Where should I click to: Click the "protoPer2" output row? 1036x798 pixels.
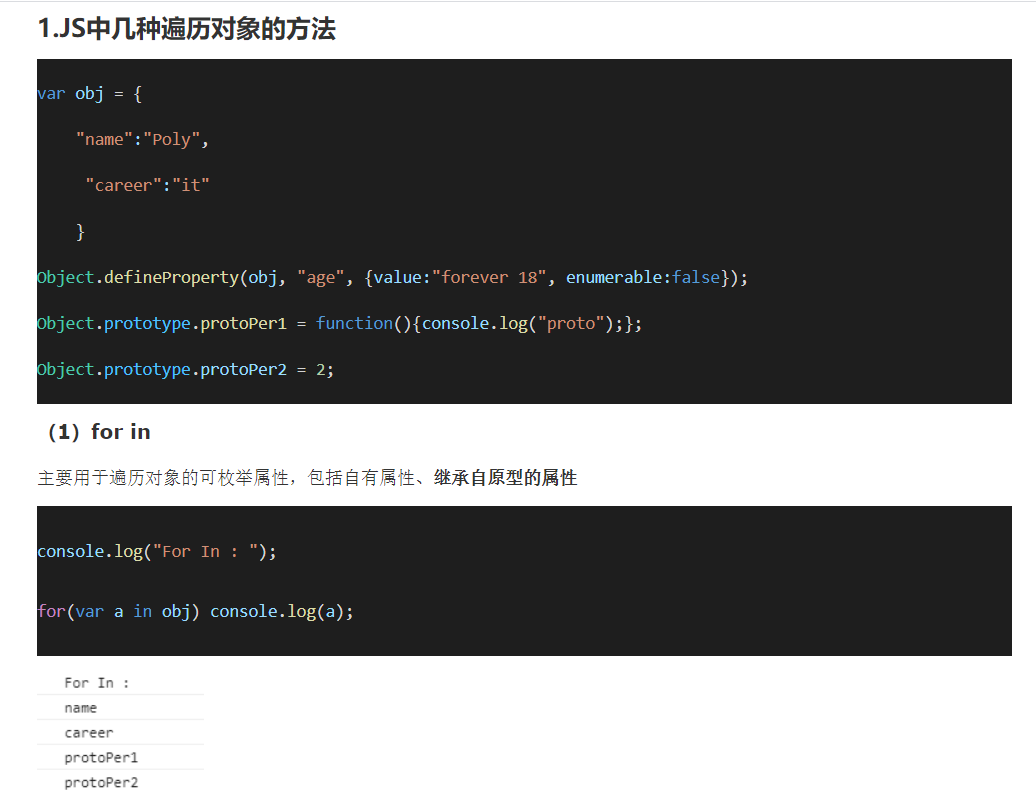[101, 783]
